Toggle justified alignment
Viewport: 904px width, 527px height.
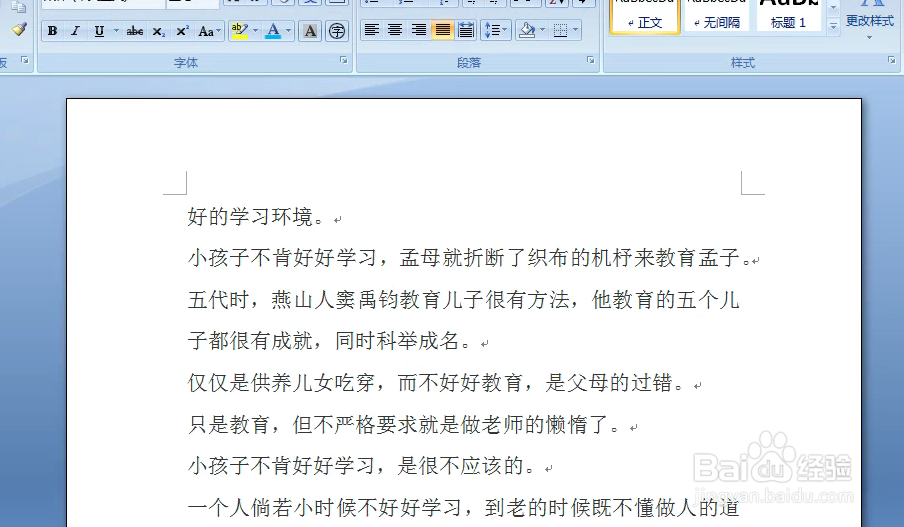(x=442, y=30)
